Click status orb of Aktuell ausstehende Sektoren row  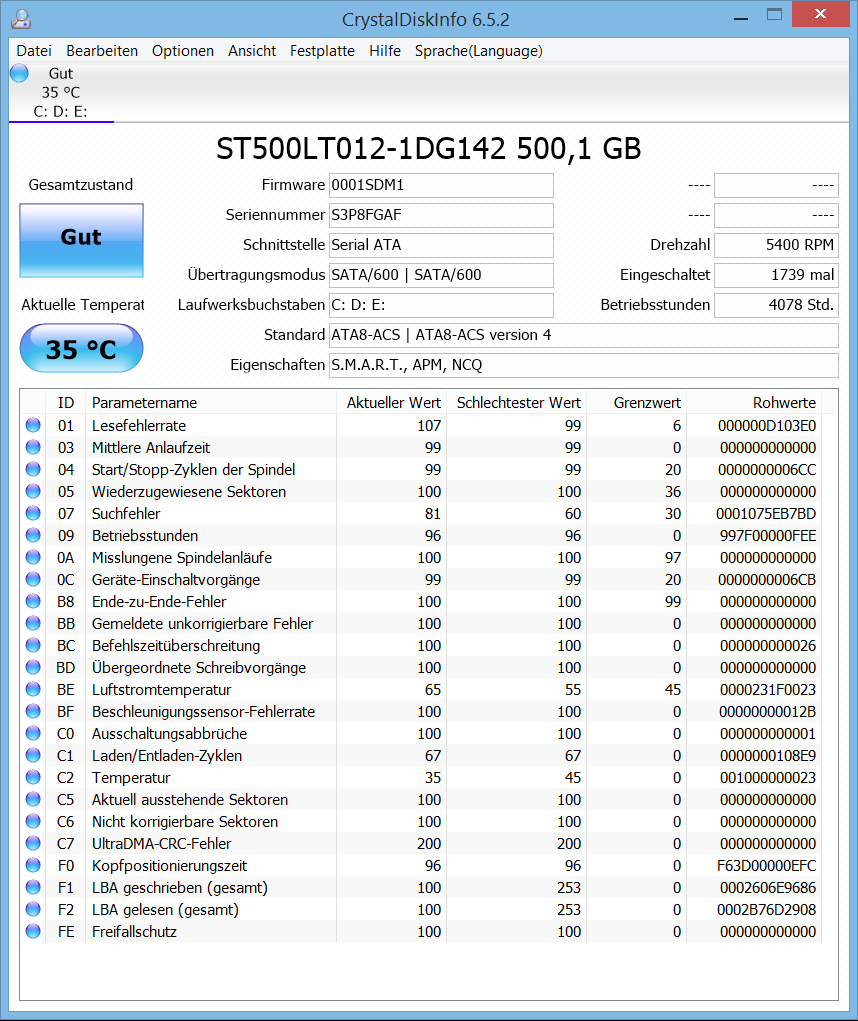[x=33, y=799]
